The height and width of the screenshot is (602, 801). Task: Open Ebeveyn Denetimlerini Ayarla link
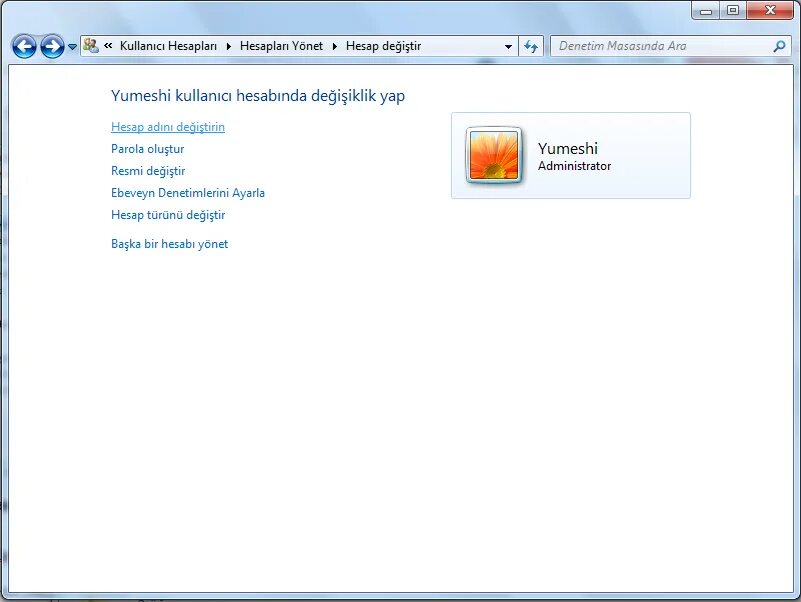pos(187,193)
